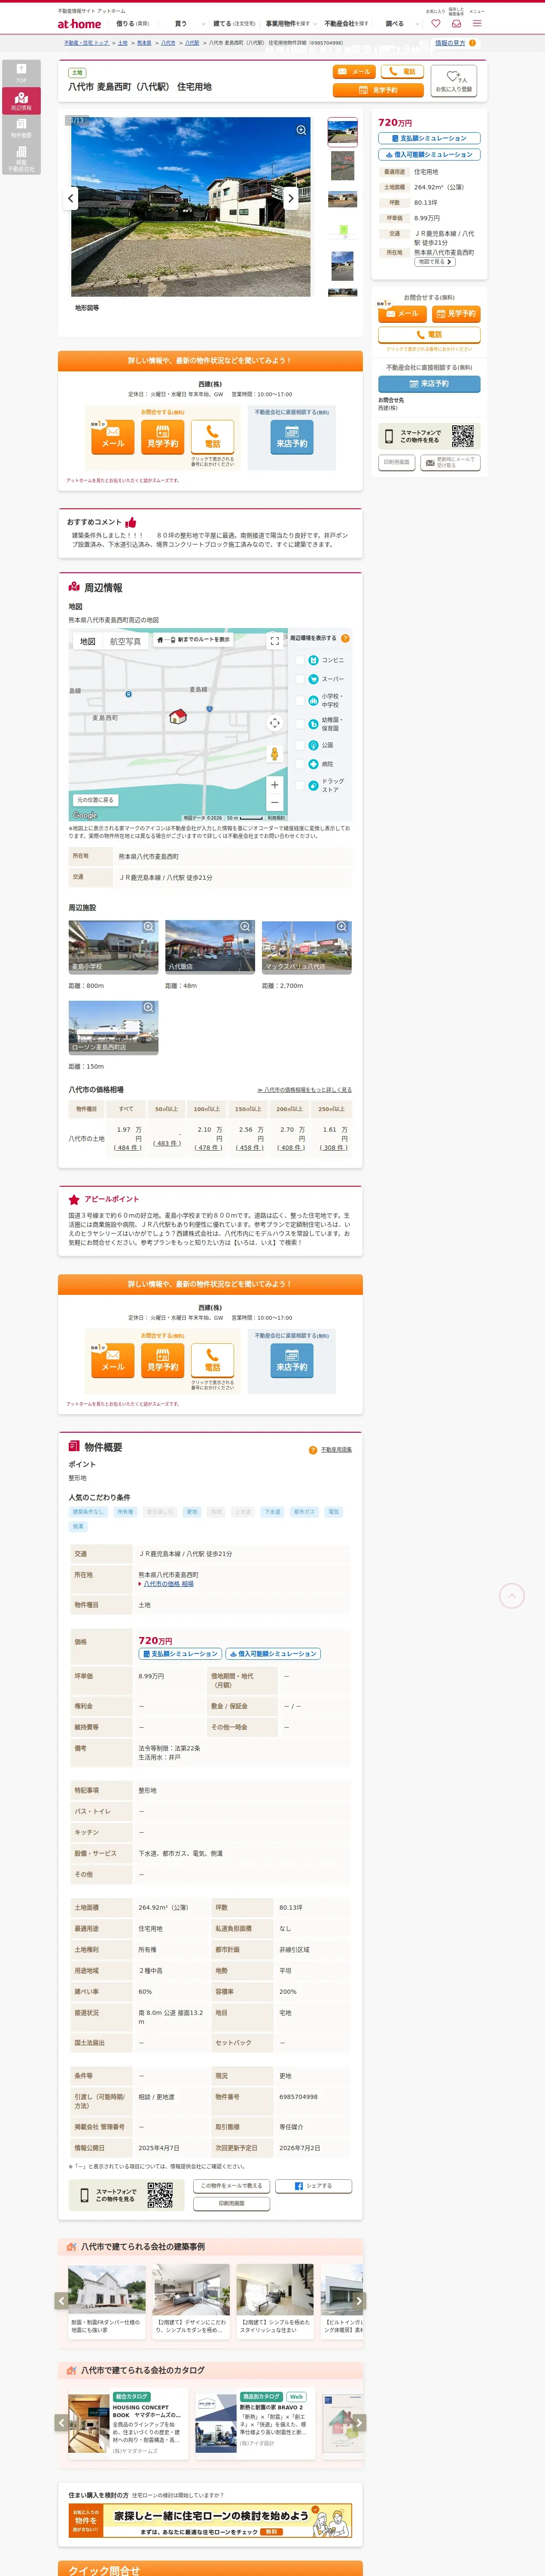The height and width of the screenshot is (2576, 545).
Task: Enable 病院 checkbox on map
Action: pos(300,764)
